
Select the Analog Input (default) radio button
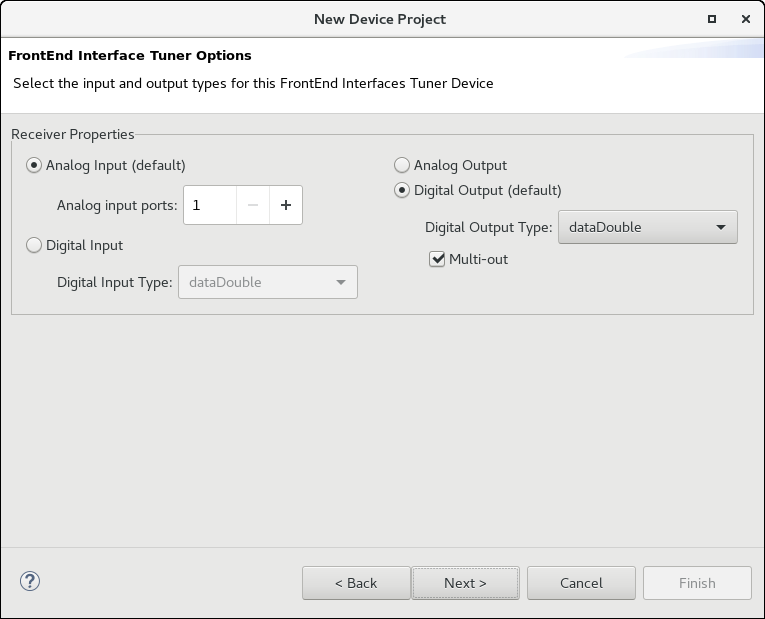coord(35,165)
